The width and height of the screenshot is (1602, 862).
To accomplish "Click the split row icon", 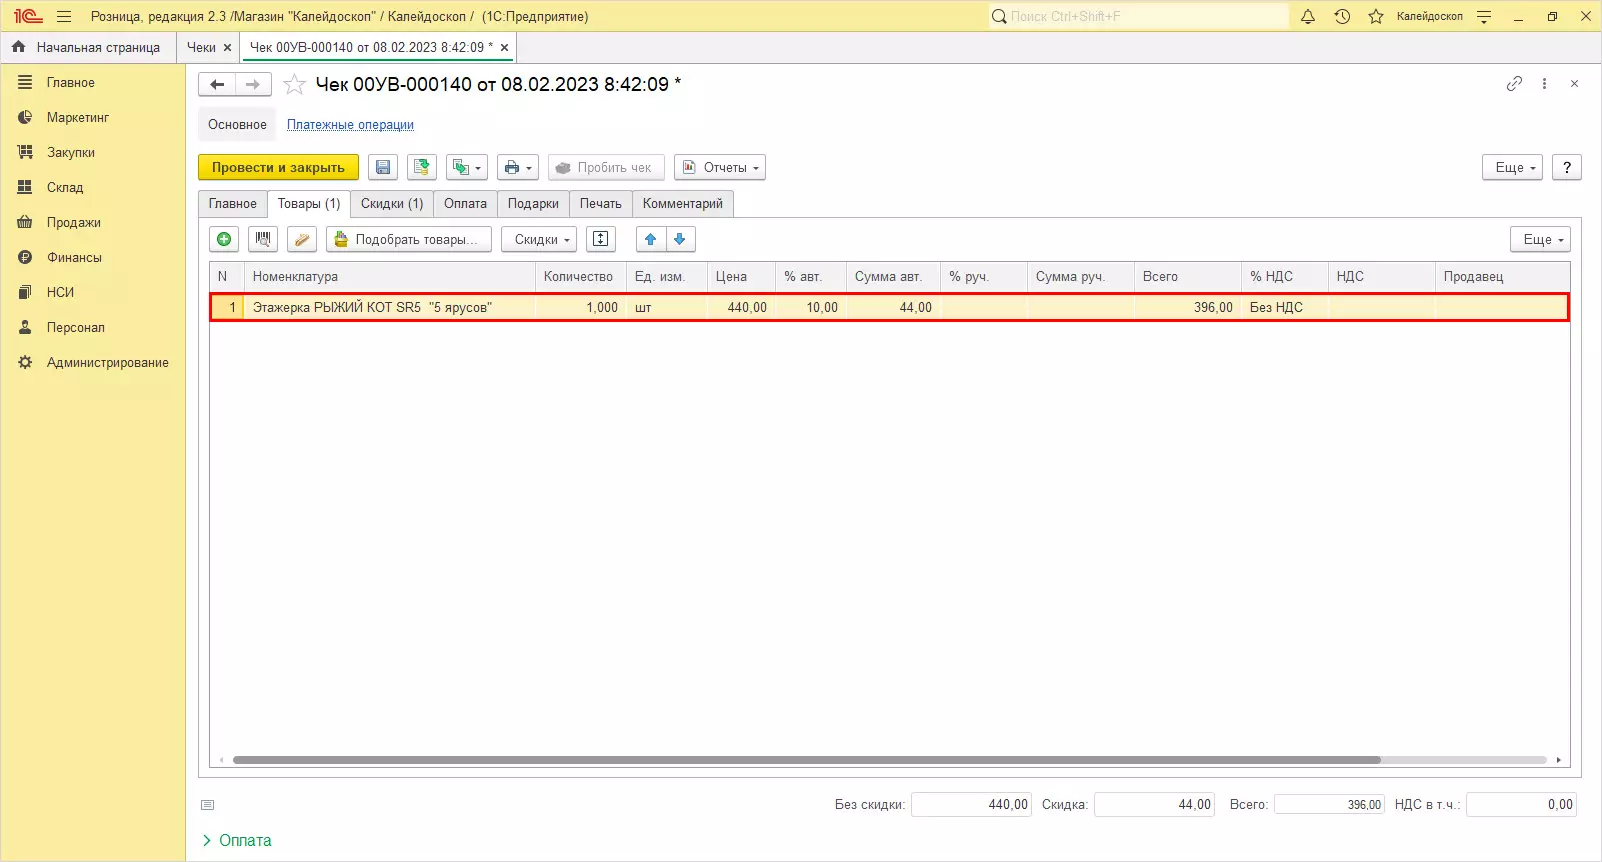I will point(600,239).
